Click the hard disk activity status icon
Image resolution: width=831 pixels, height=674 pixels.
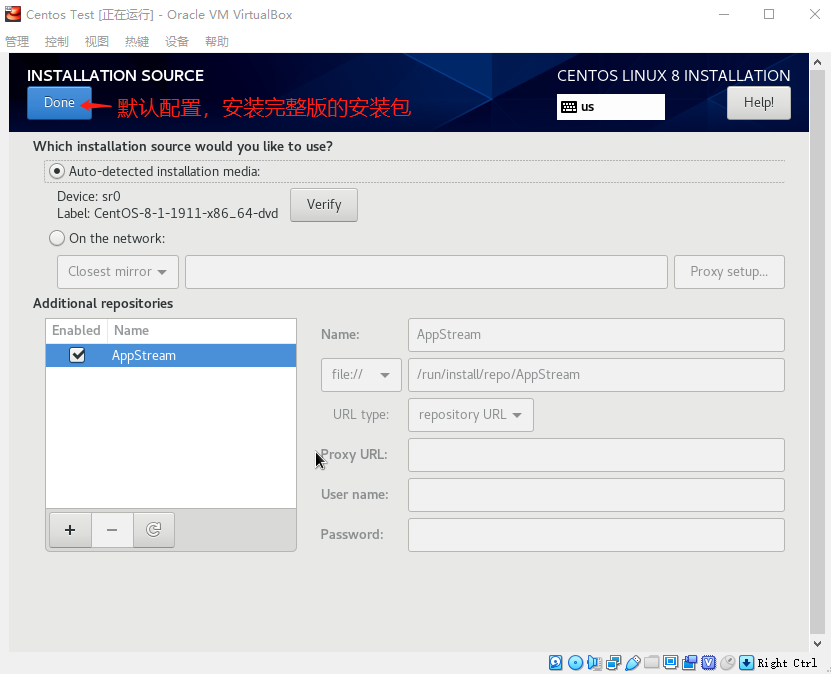point(555,662)
